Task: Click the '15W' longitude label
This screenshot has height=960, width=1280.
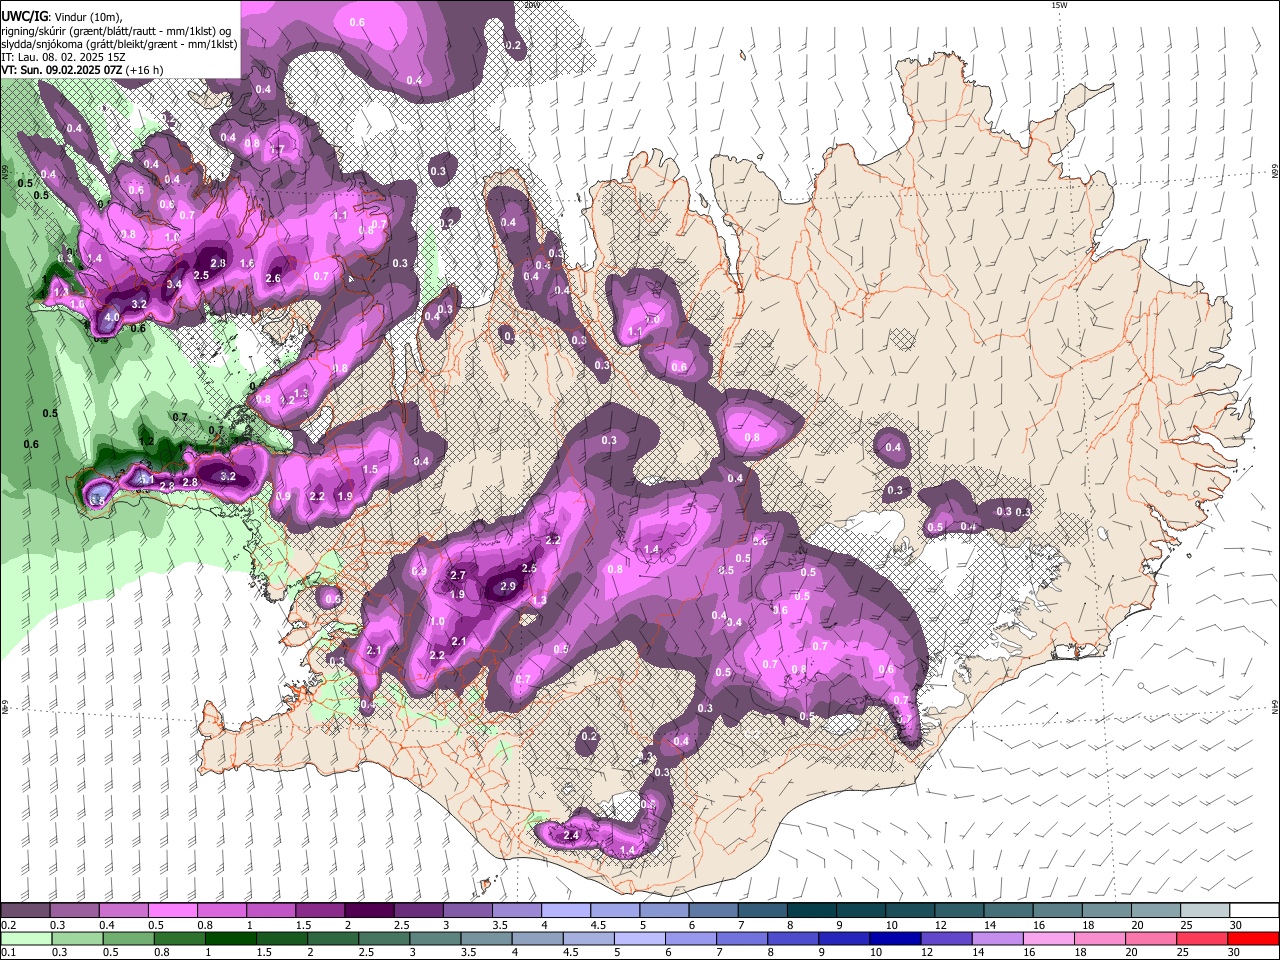Action: [1059, 5]
